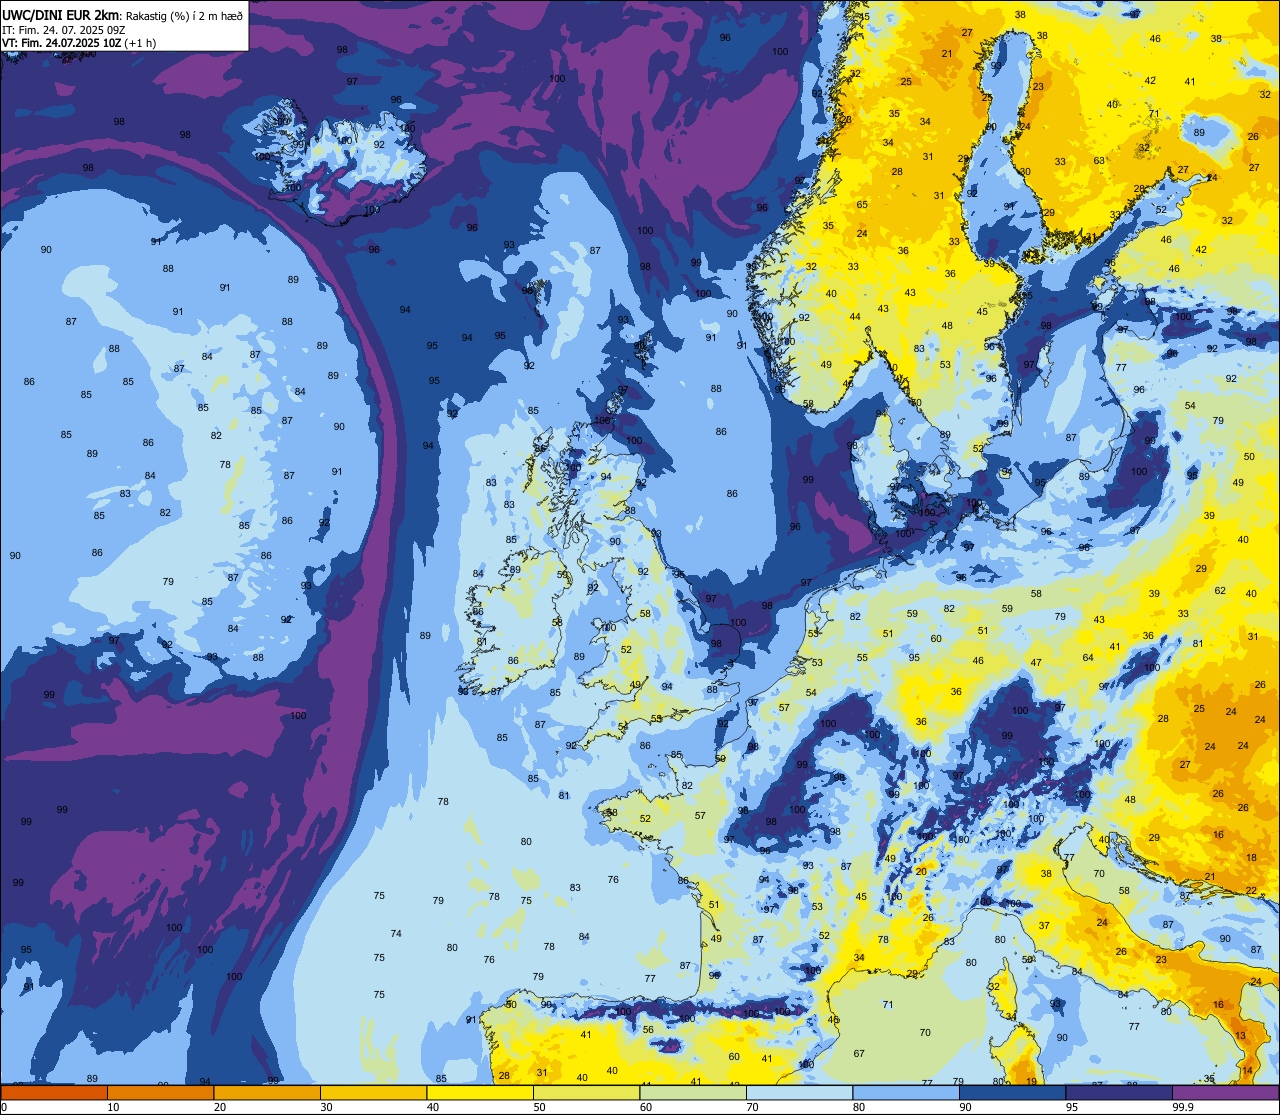Click the purple legend swatch above 99.9 %

(x=1225, y=1092)
